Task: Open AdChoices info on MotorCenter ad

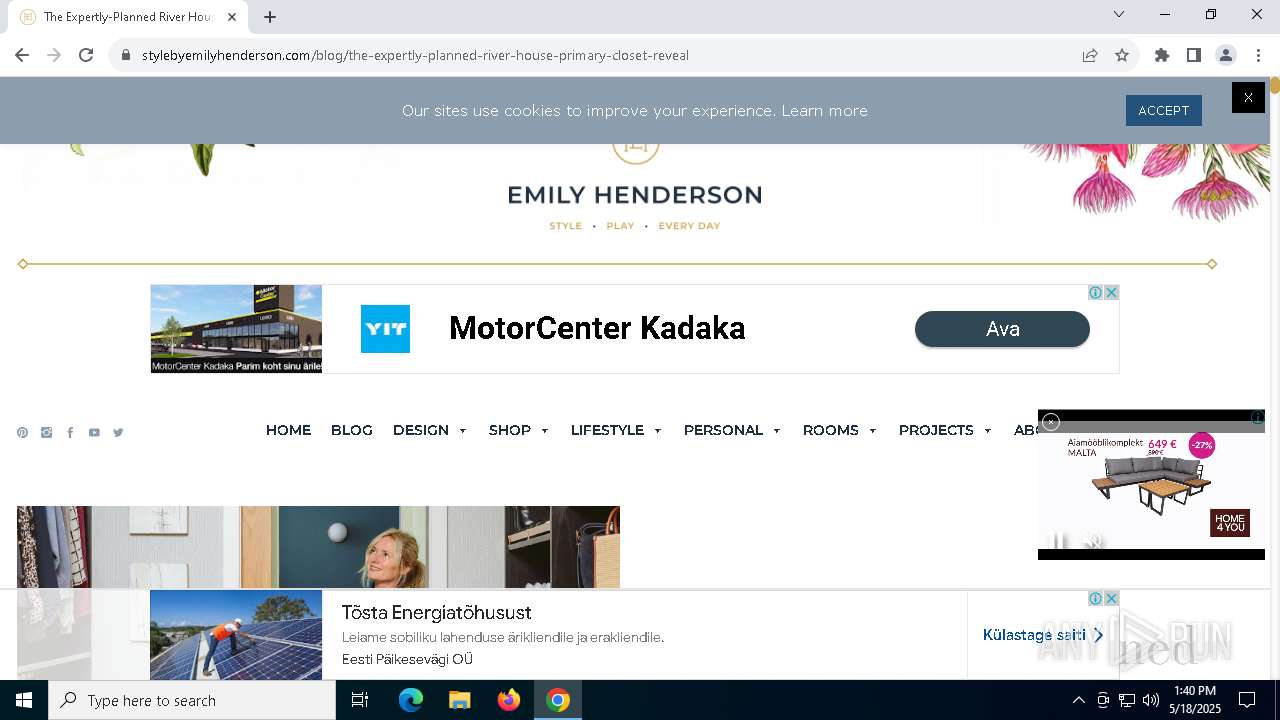Action: coord(1096,293)
